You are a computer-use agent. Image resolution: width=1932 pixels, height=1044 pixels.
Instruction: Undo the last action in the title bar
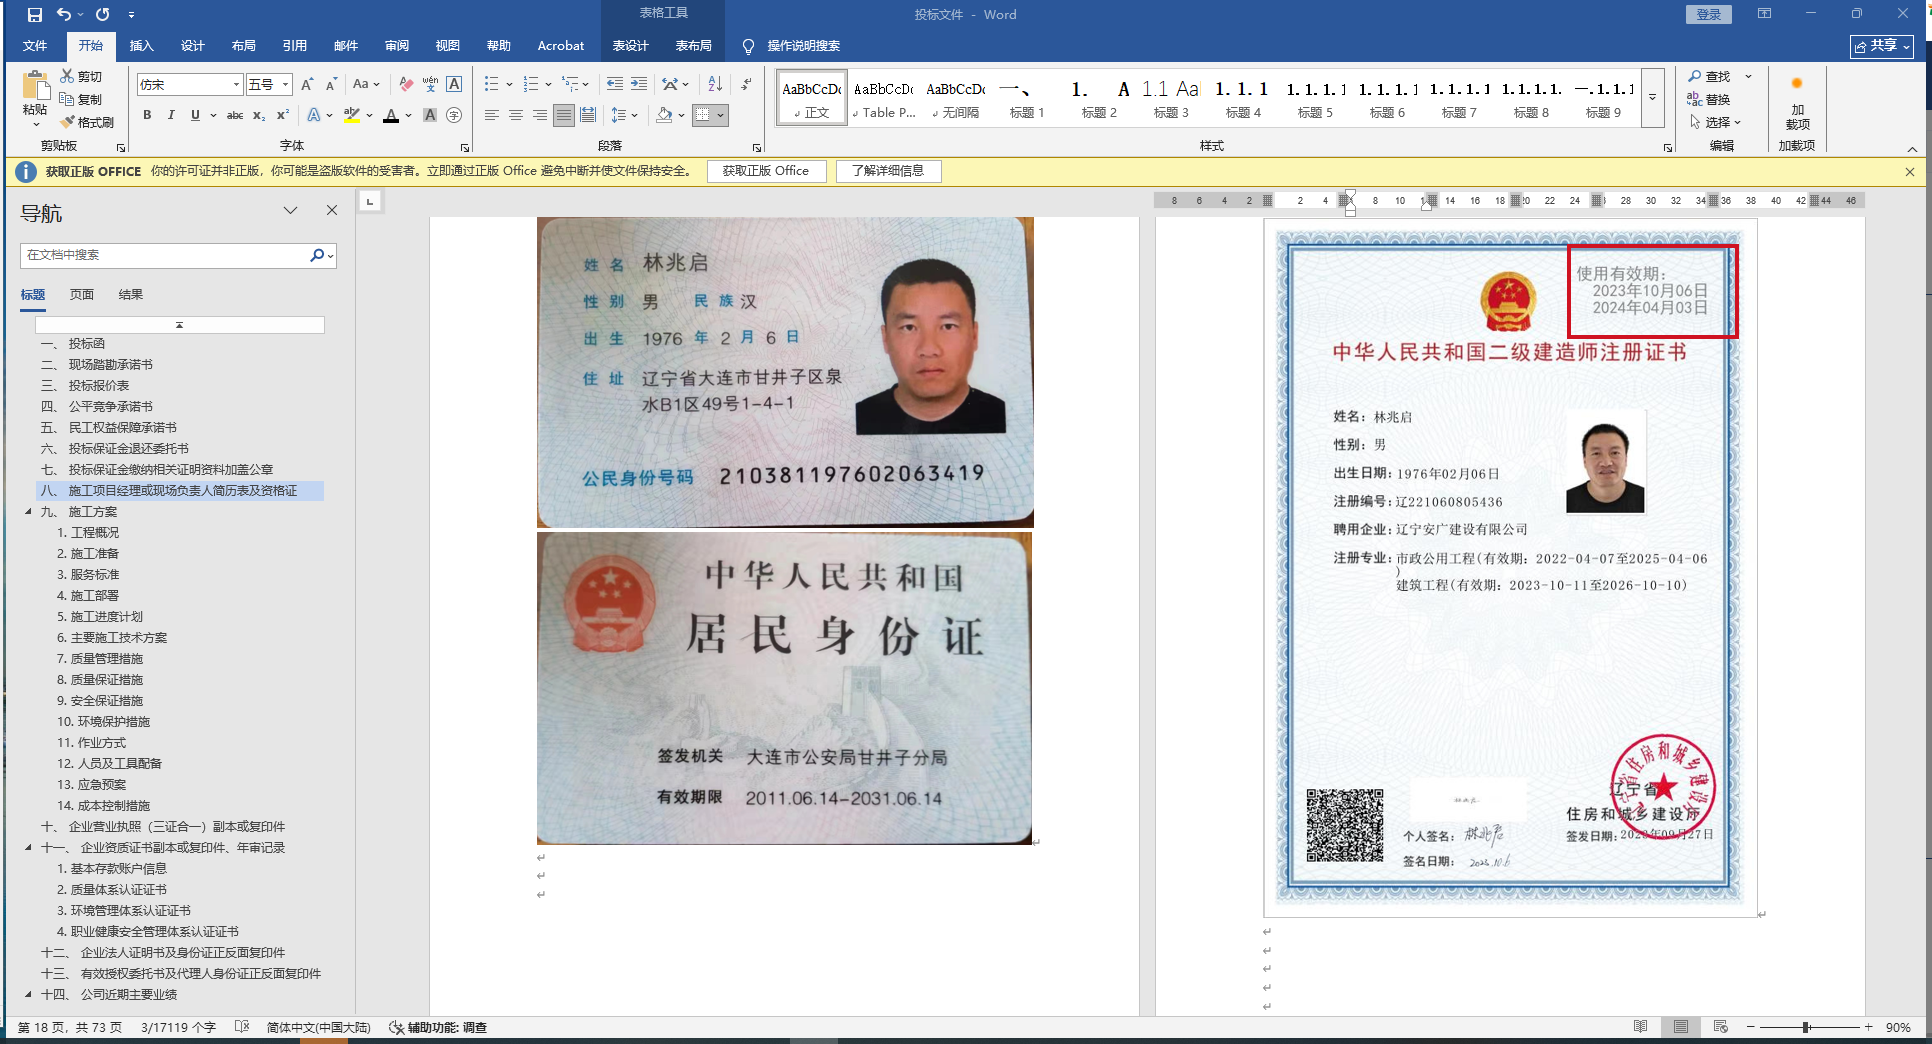coord(64,15)
